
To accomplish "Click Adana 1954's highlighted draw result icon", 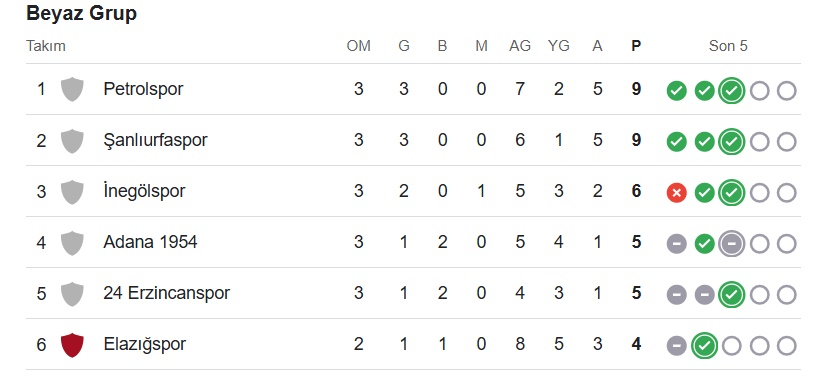I will point(732,244).
